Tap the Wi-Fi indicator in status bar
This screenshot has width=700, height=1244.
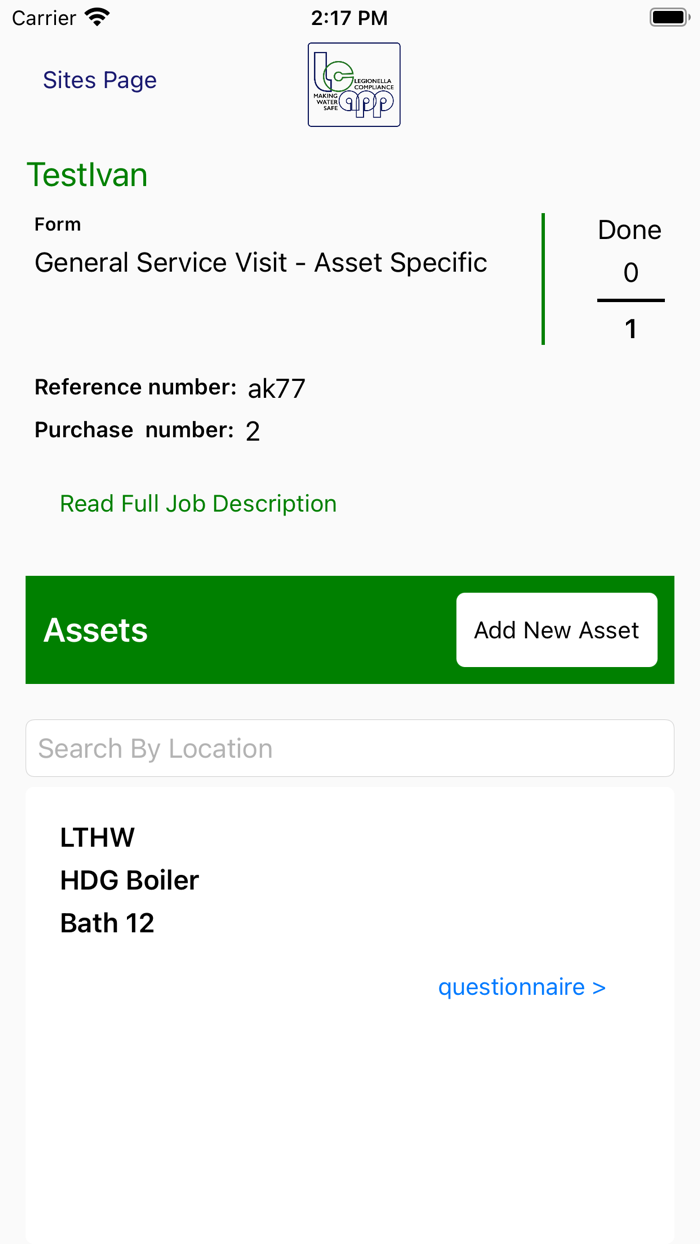(x=95, y=16)
